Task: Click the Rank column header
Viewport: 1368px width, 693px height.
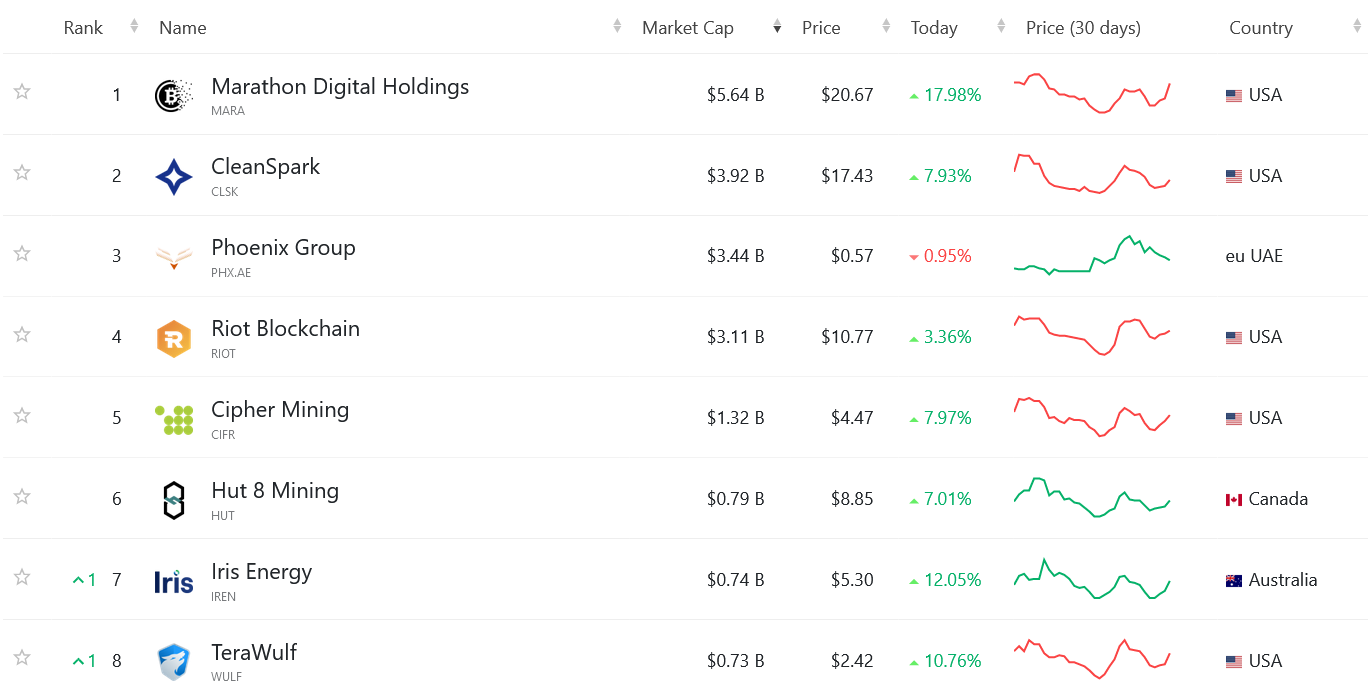Action: click(x=83, y=28)
